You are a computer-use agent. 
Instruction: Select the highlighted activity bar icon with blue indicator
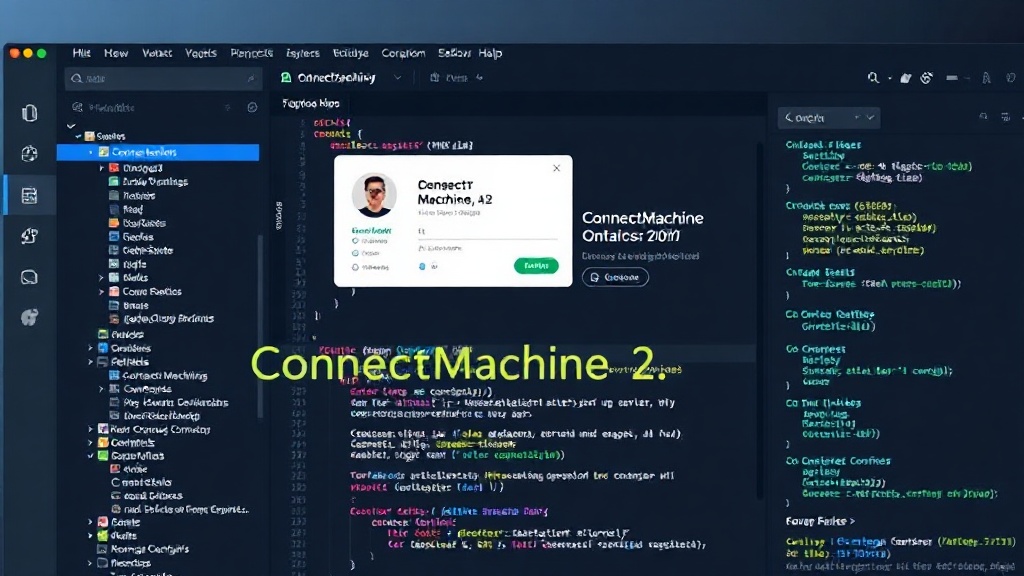(x=29, y=195)
